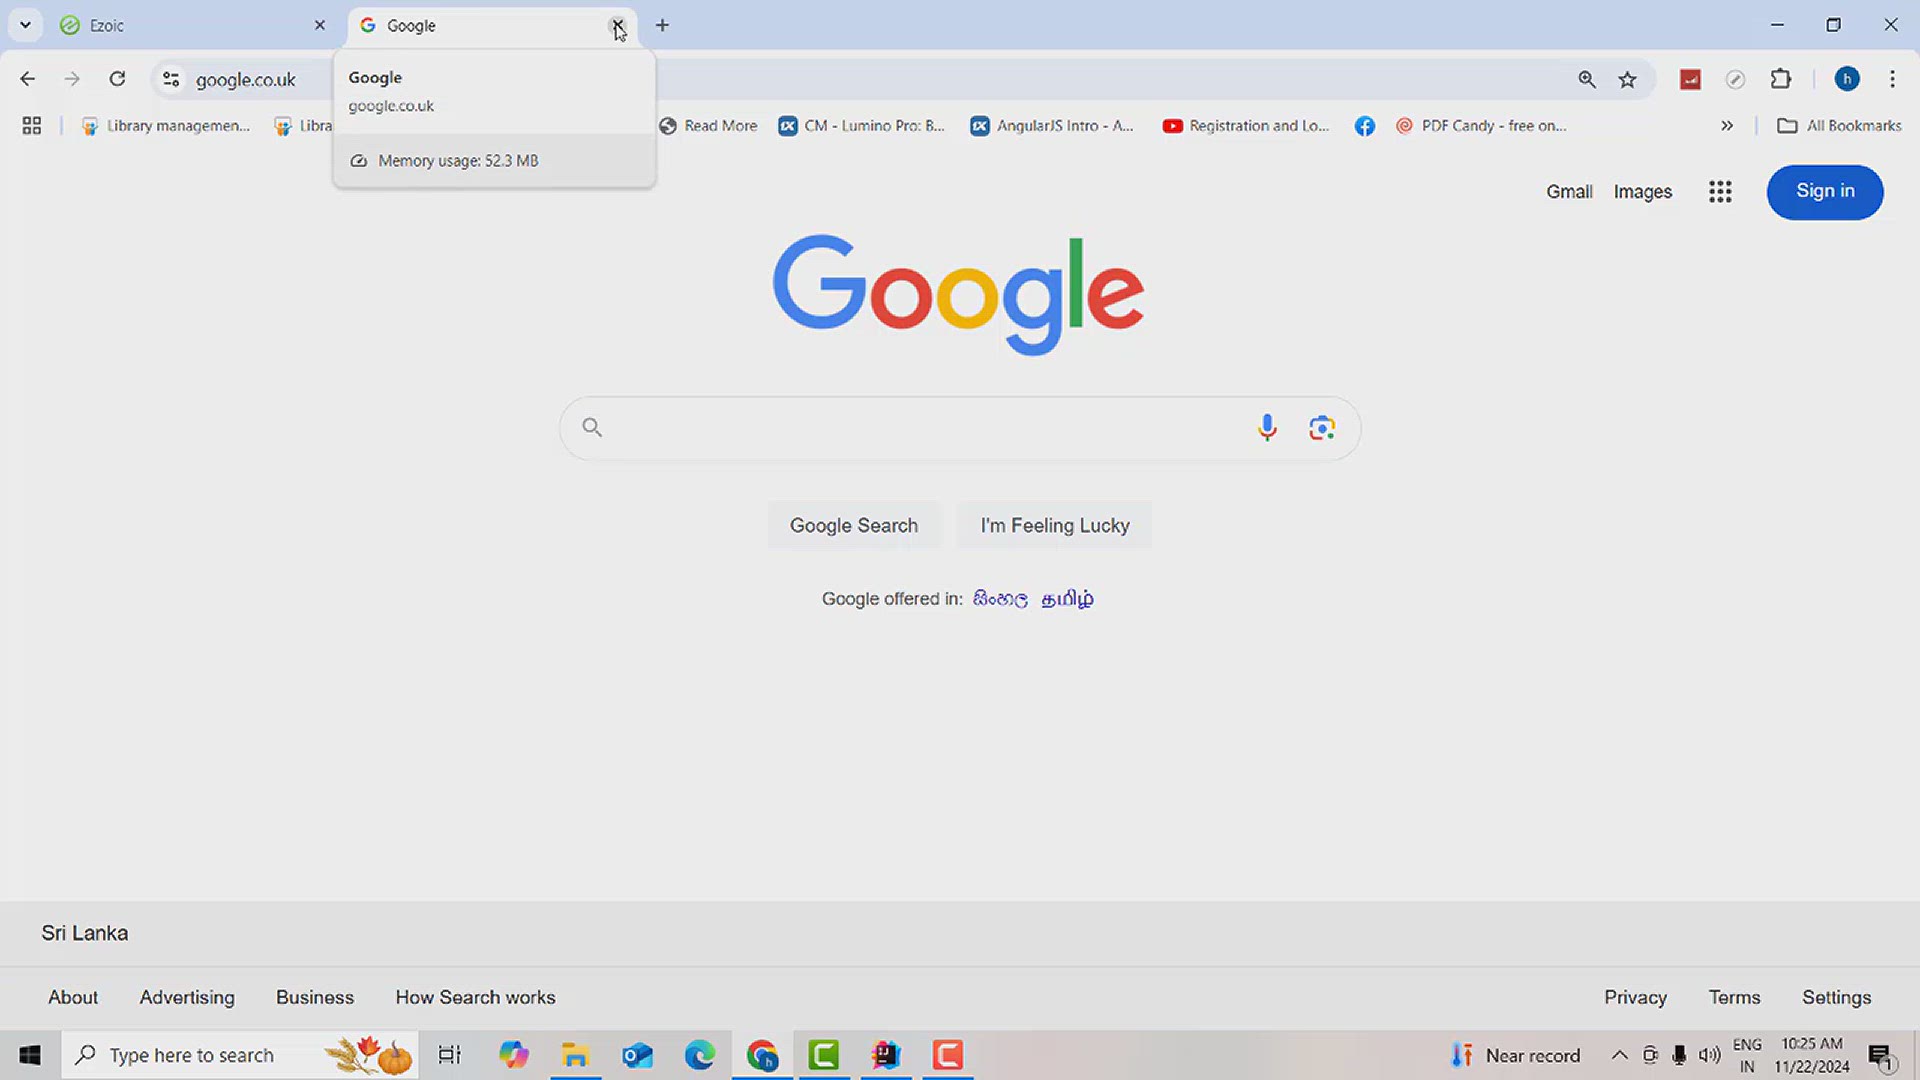Reload the current page

(x=117, y=79)
